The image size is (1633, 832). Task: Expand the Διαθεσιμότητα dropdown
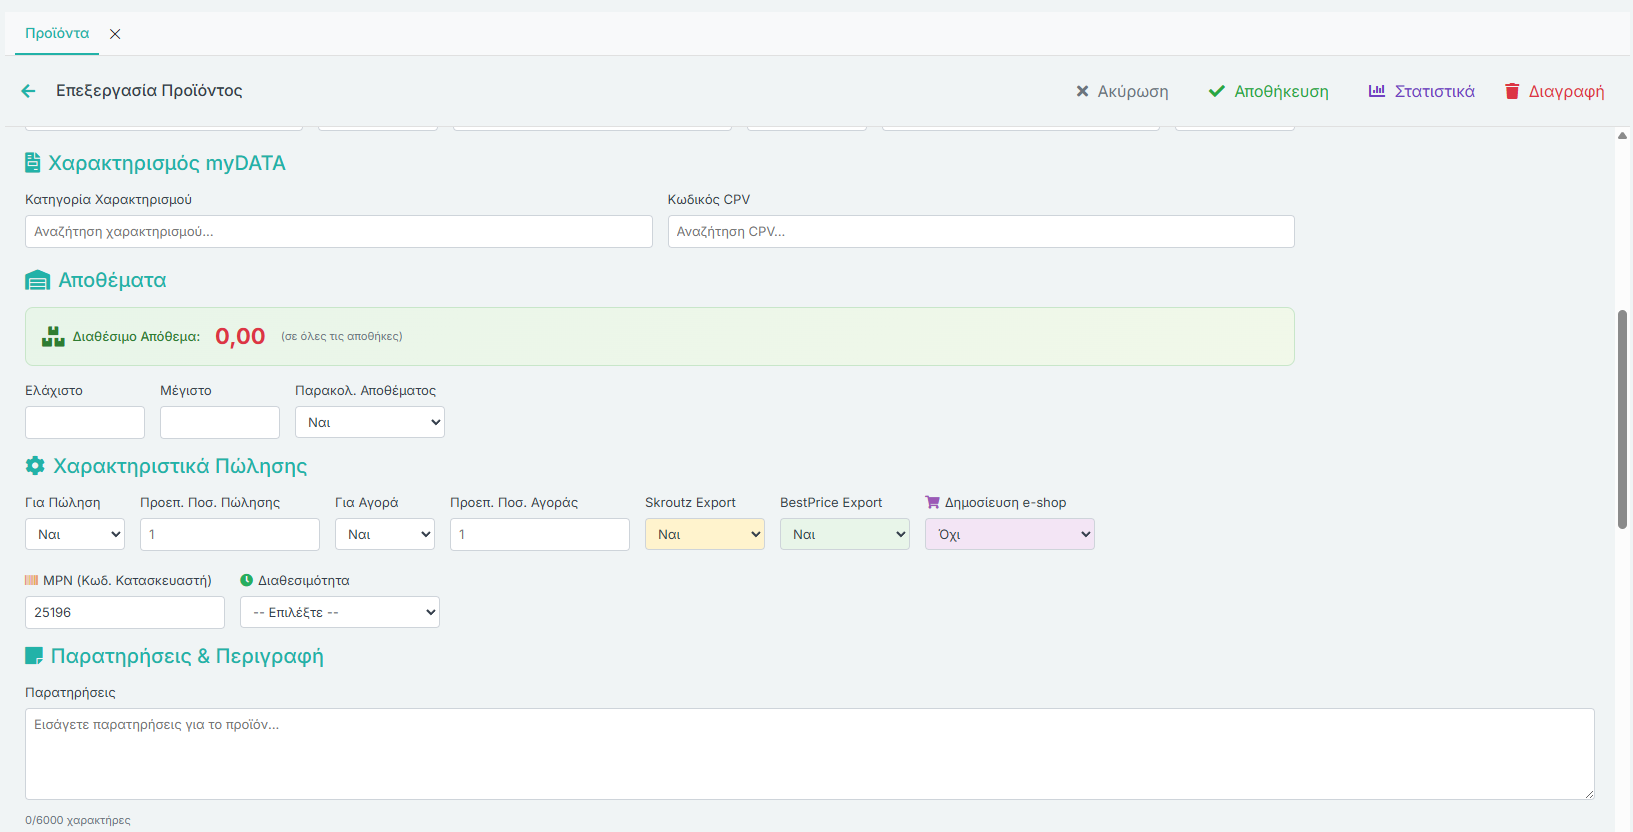[340, 612]
